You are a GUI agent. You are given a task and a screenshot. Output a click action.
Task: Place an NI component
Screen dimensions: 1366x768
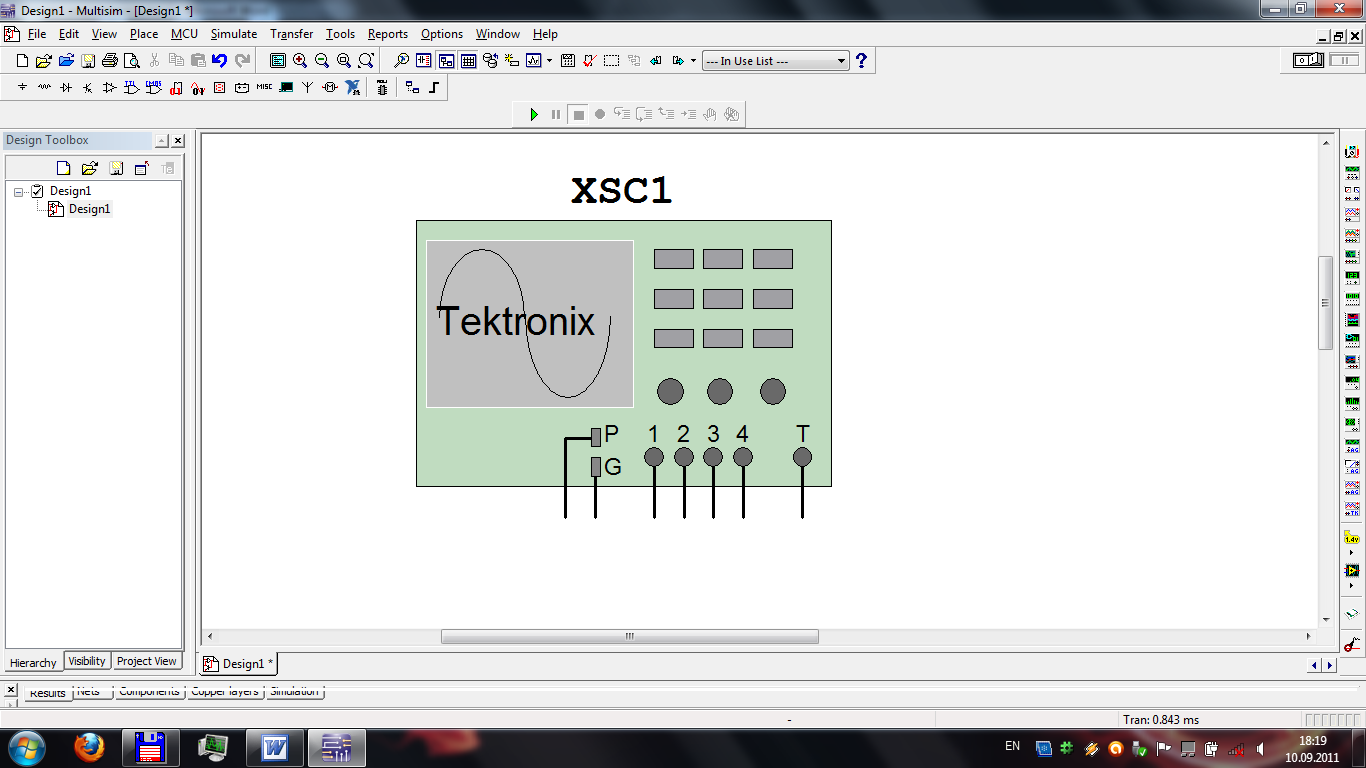click(352, 88)
